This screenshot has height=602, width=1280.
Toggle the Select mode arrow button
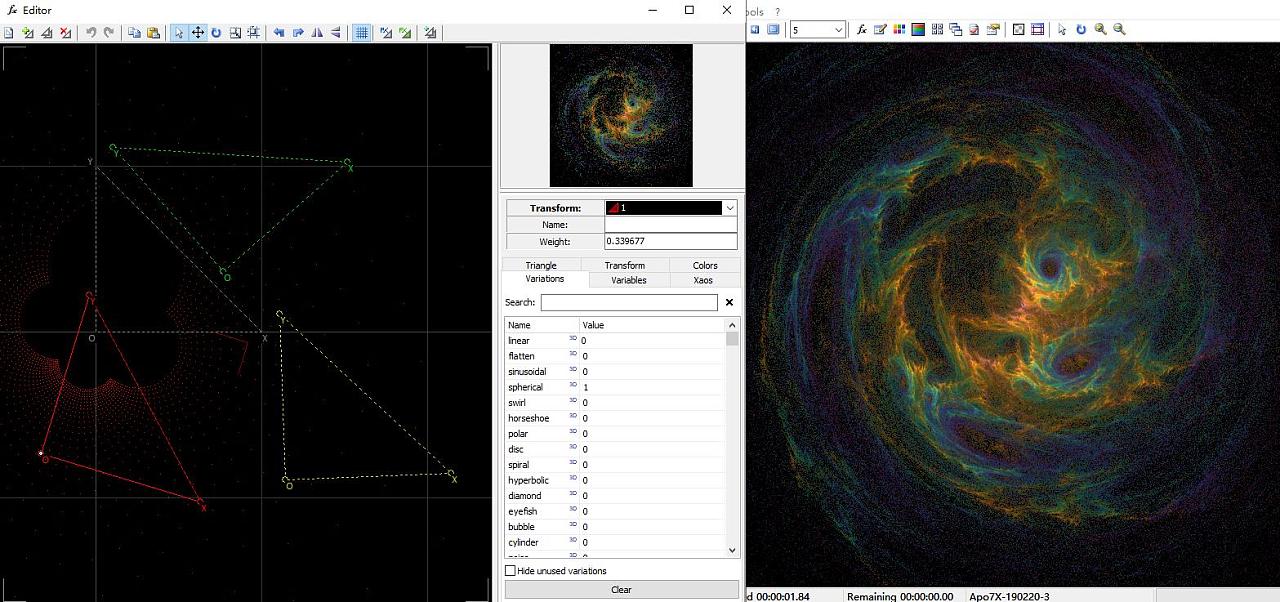[179, 33]
